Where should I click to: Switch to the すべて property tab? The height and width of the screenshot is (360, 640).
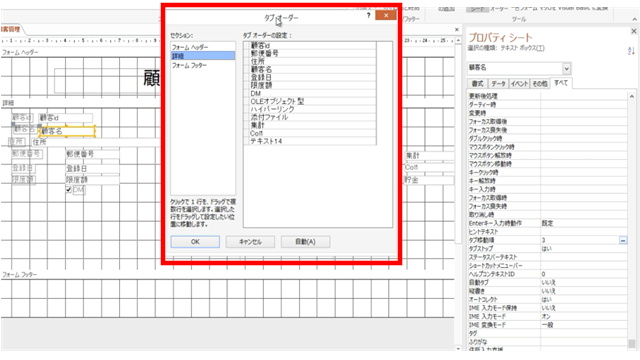[561, 83]
